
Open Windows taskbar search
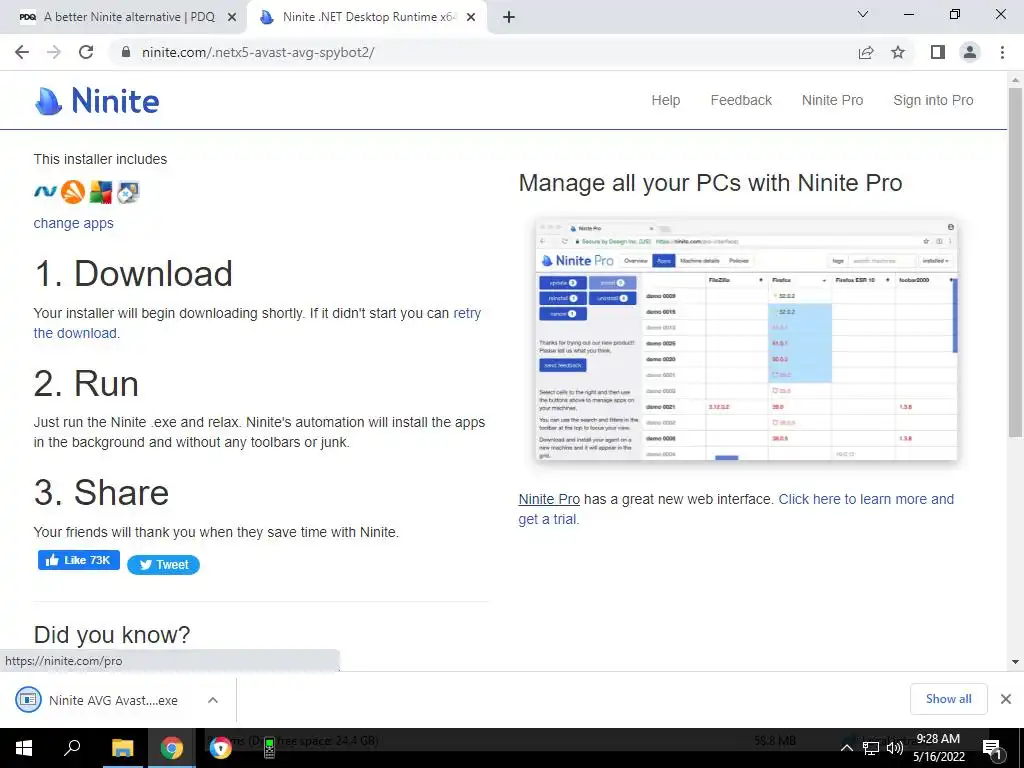[72, 748]
